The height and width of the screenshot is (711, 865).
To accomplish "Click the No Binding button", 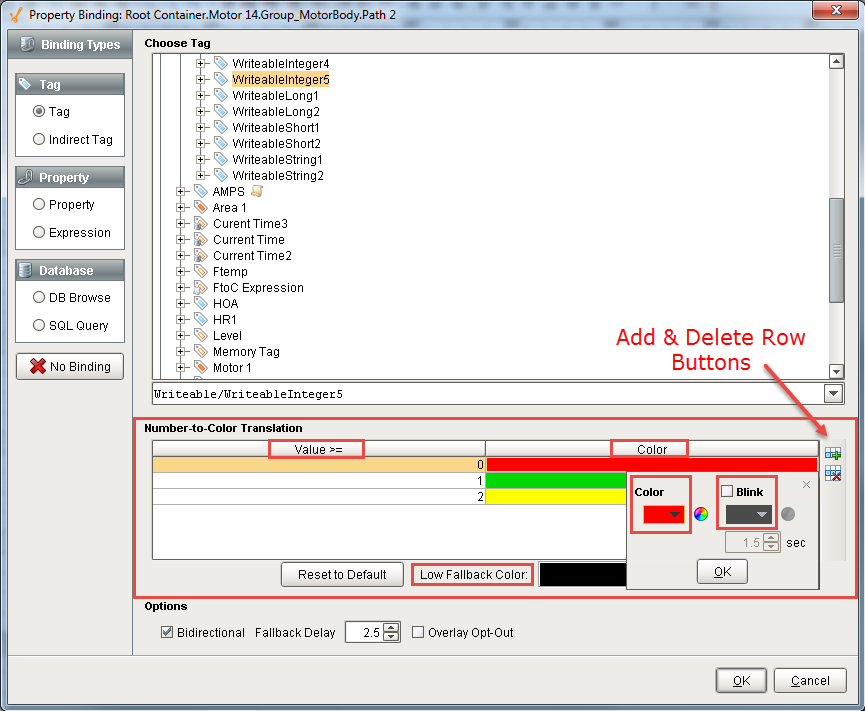I will pos(70,367).
